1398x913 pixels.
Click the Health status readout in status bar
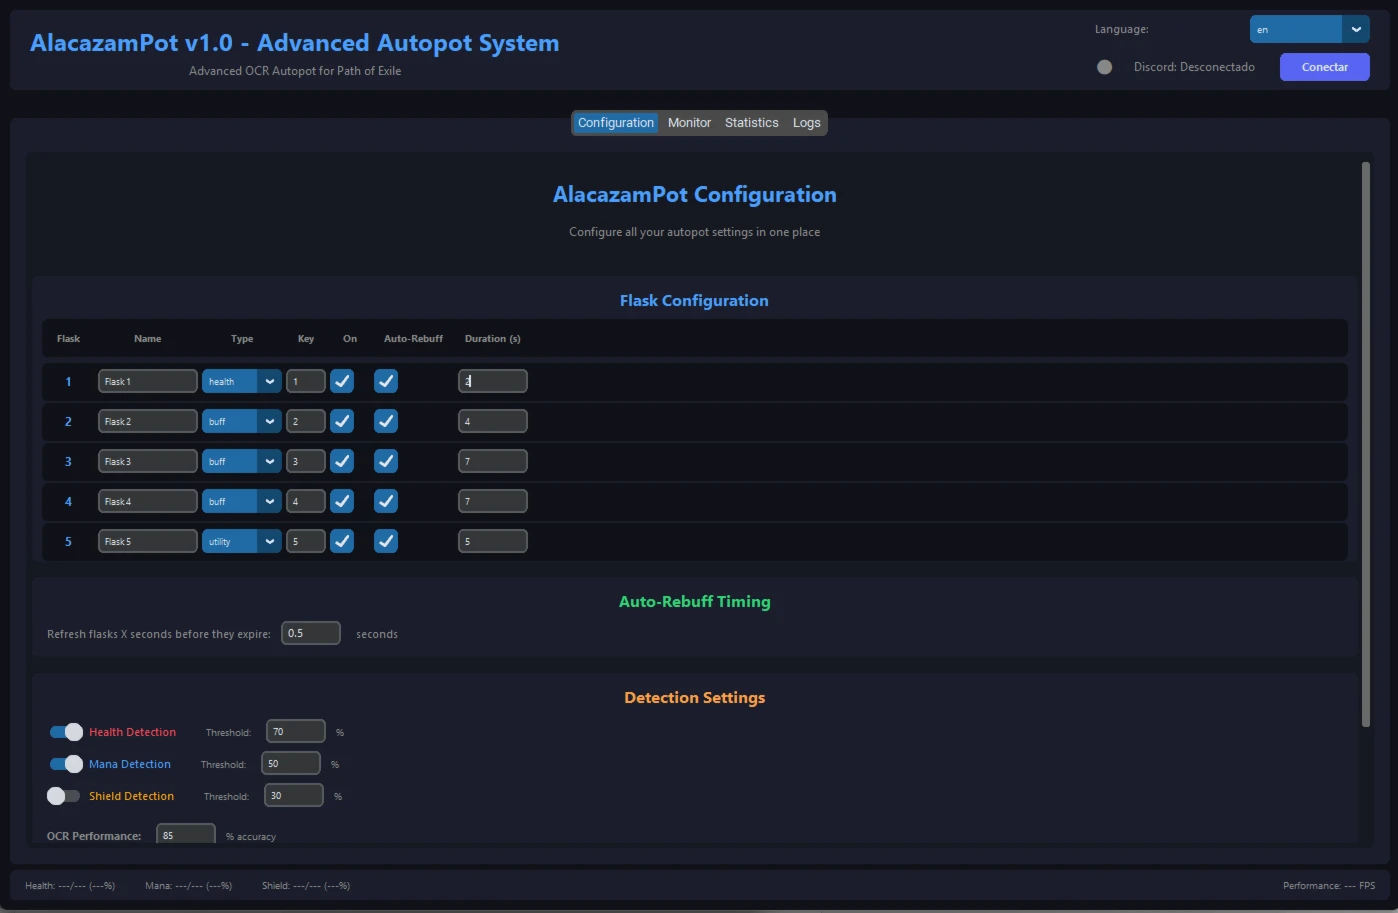tap(70, 886)
